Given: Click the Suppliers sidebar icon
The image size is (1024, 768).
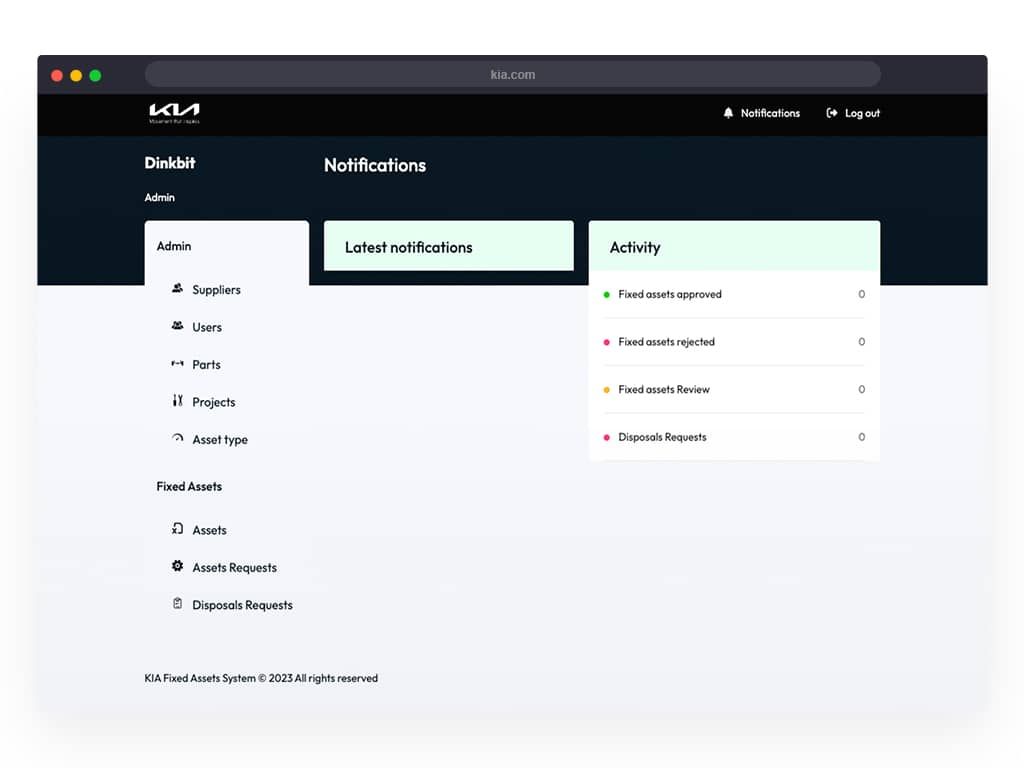Looking at the screenshot, I should [177, 288].
